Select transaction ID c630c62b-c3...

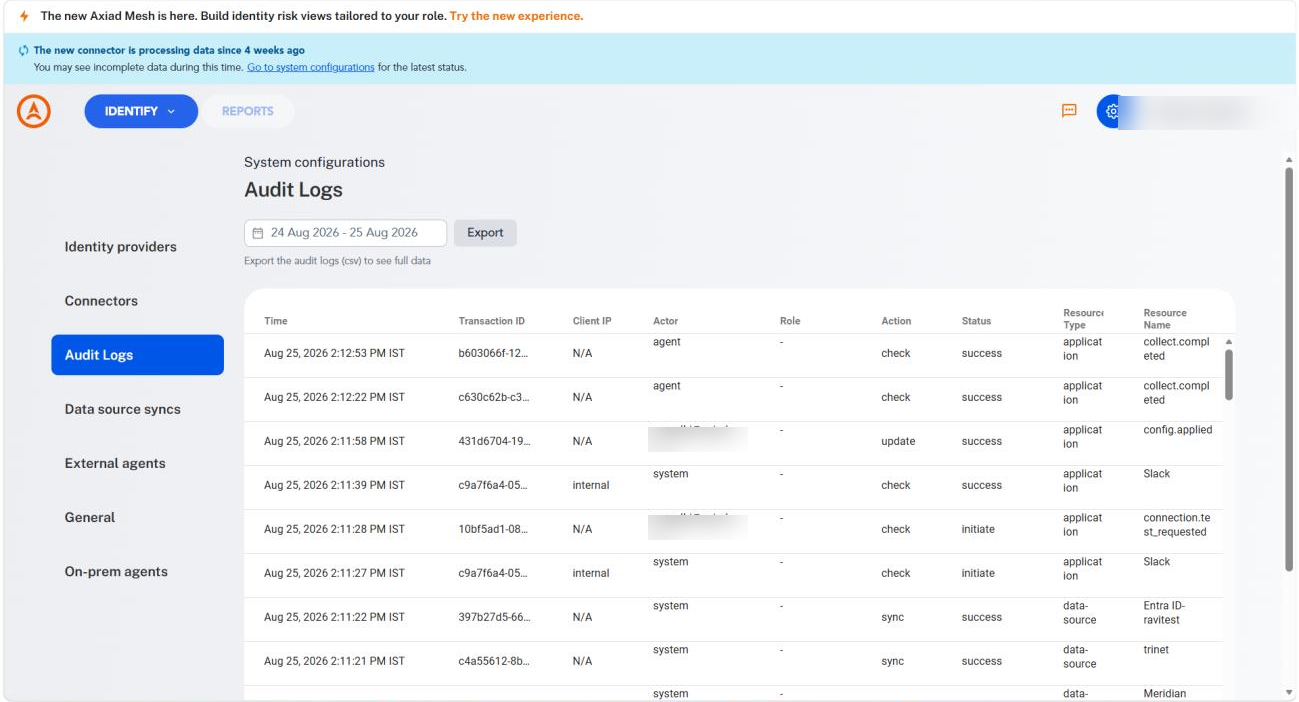point(494,397)
